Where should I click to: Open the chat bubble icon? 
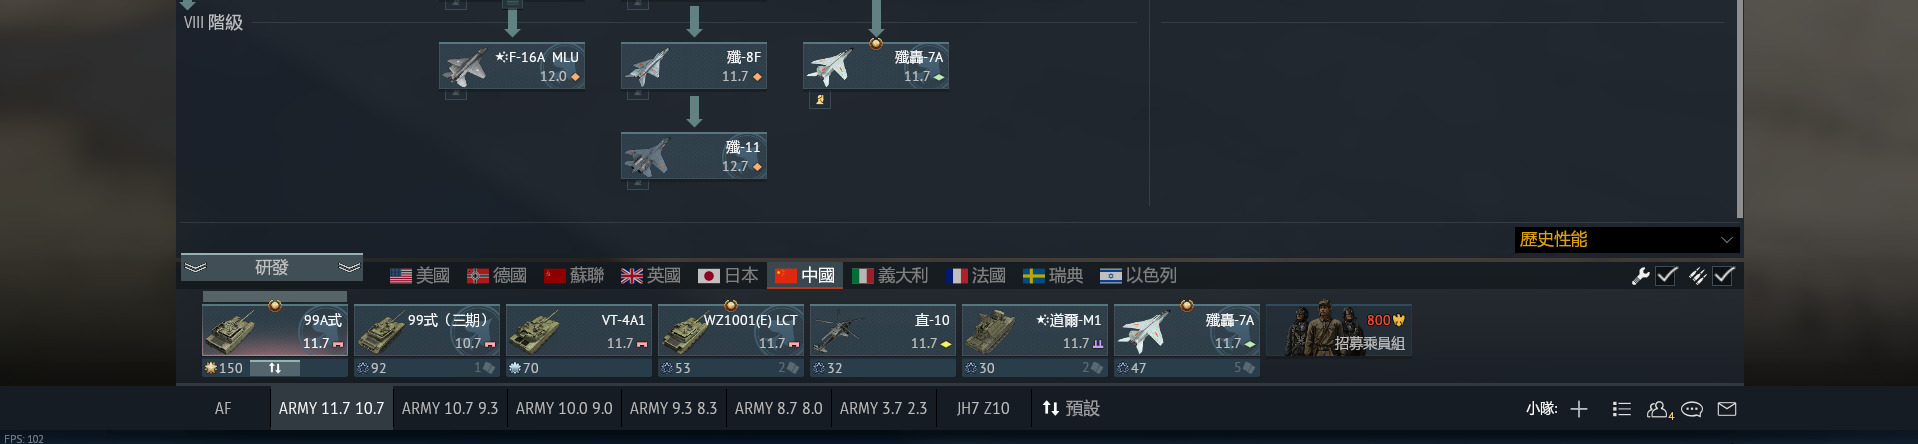(x=1692, y=409)
